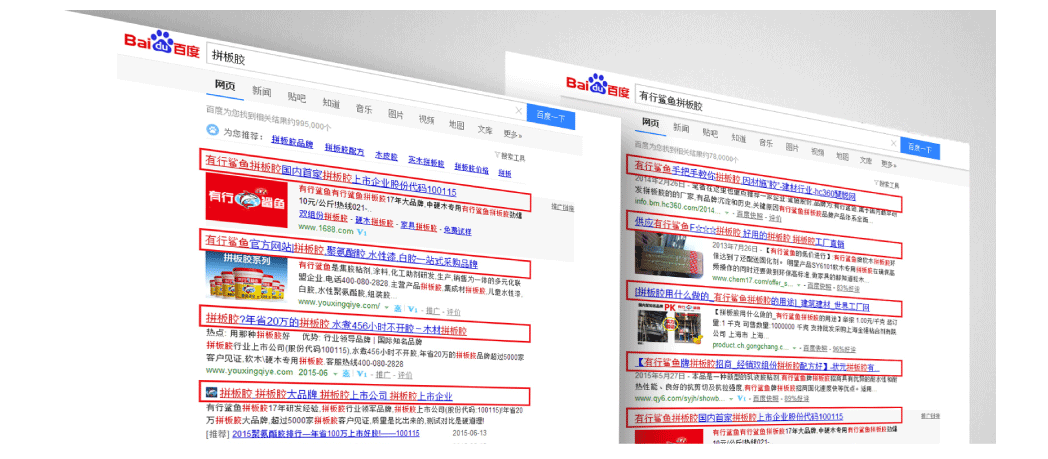
Task: Click link 2015聚氨酯胶排行—年省100万上市好胶
Action: click(325, 433)
